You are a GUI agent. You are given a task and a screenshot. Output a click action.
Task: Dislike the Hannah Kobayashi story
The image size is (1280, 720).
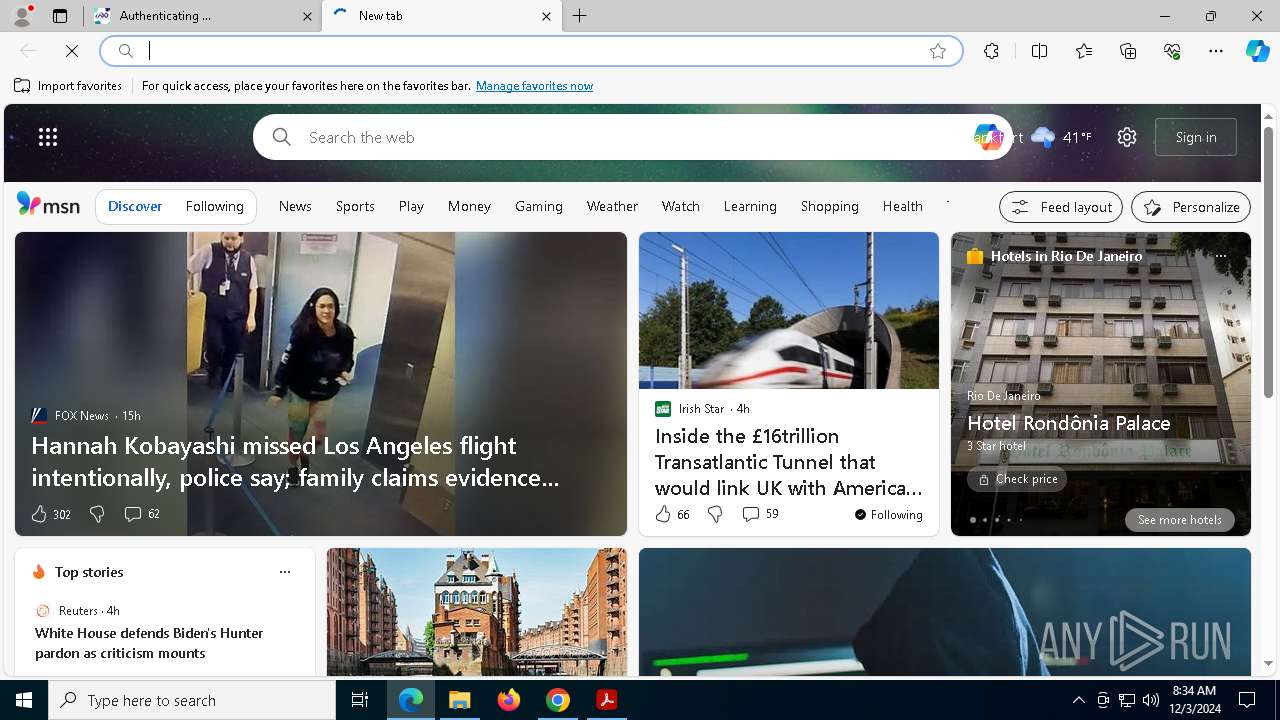point(97,514)
